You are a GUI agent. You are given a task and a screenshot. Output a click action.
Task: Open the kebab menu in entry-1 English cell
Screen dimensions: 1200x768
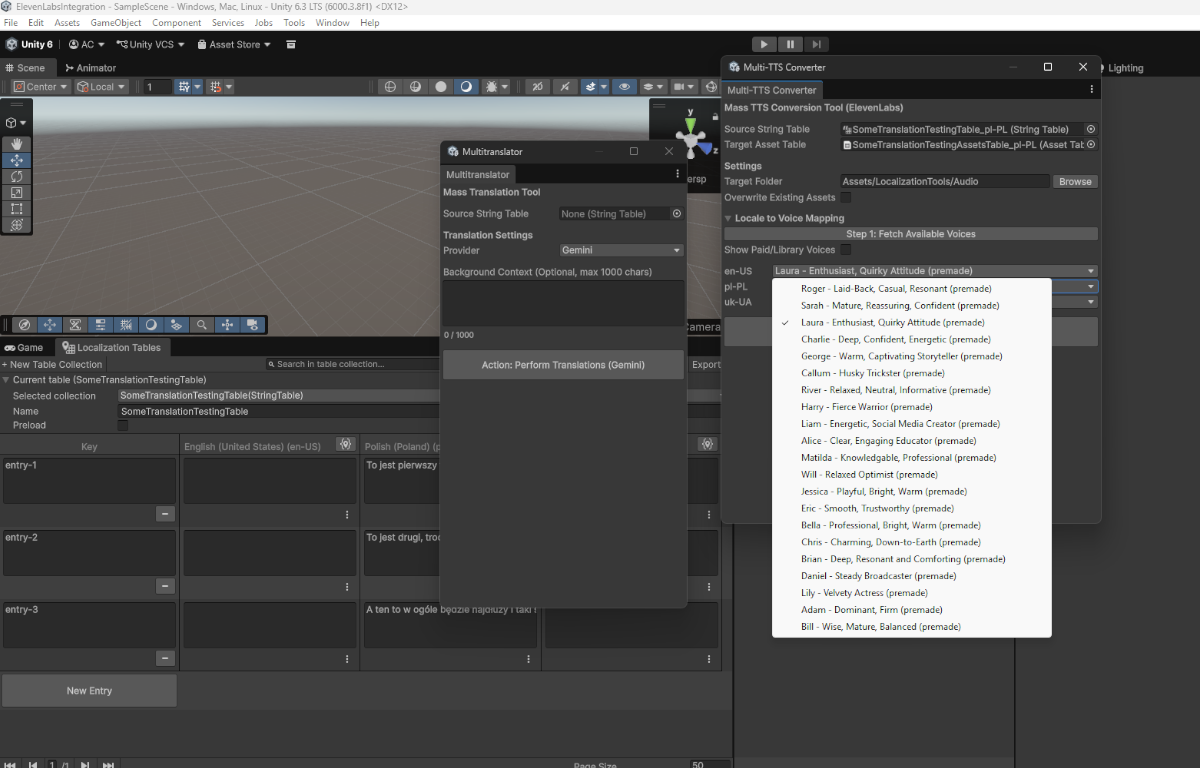tap(347, 515)
